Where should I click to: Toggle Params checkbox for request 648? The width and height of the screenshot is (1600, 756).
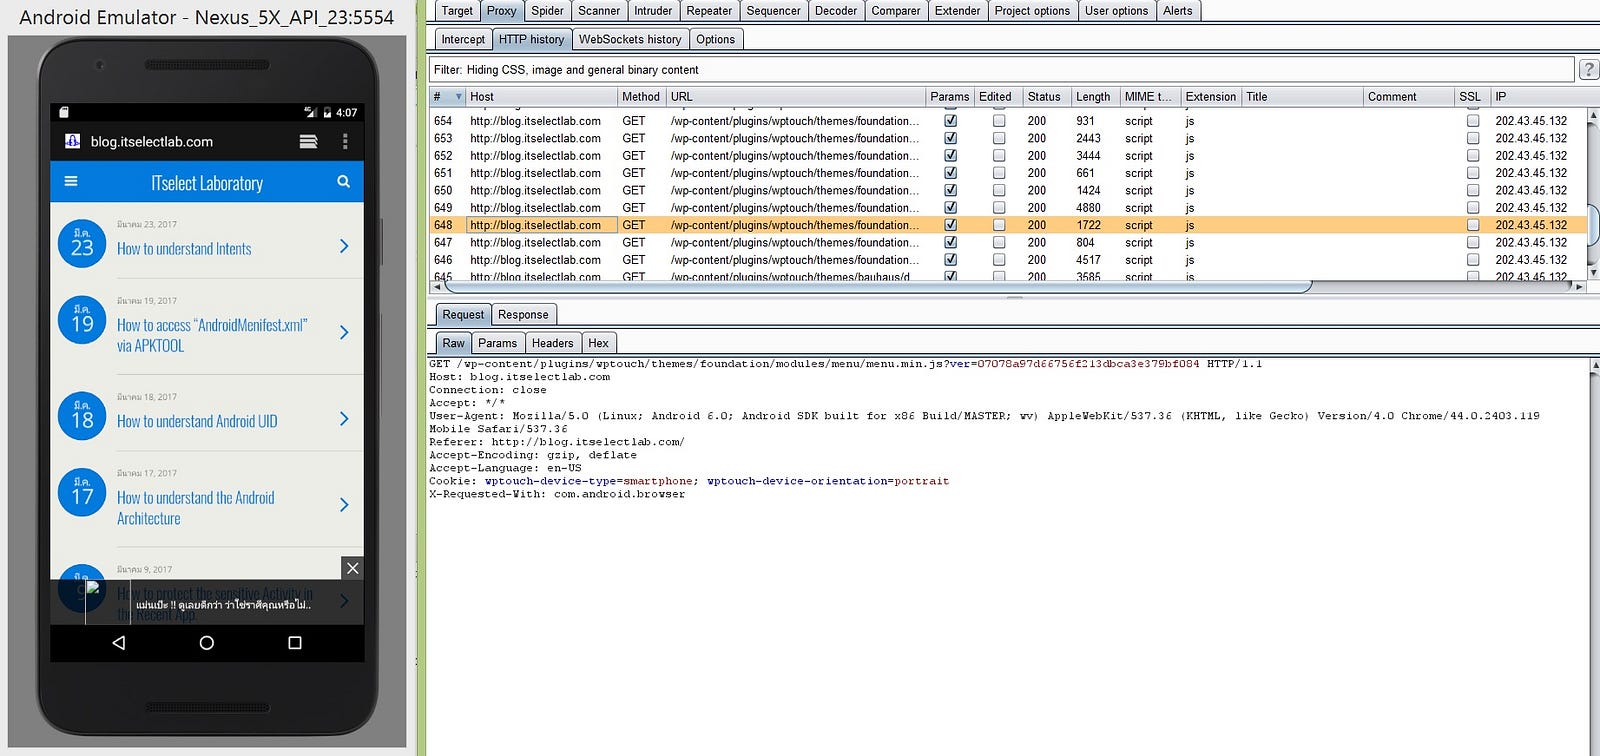(x=950, y=225)
